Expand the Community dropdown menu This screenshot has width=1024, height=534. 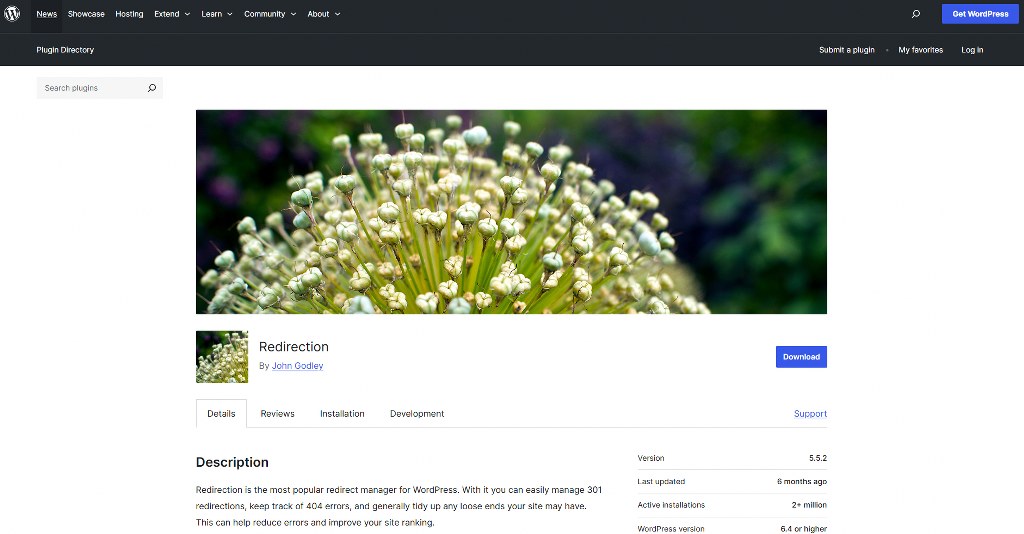tap(270, 14)
